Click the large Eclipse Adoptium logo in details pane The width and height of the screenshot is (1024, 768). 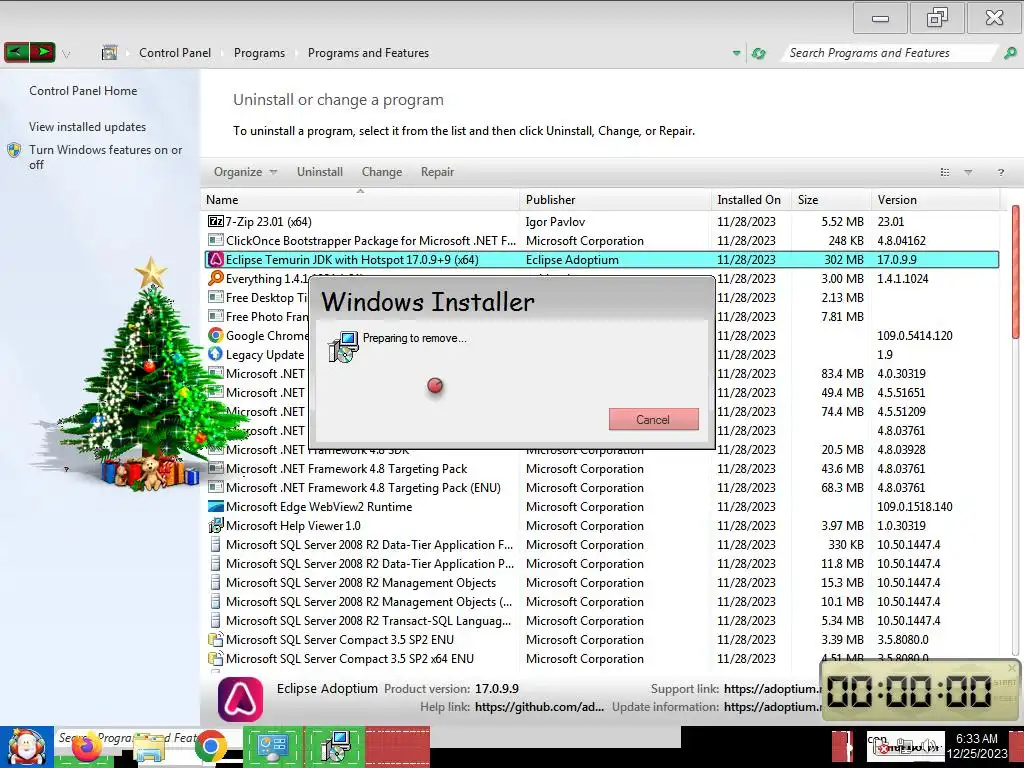(x=240, y=699)
